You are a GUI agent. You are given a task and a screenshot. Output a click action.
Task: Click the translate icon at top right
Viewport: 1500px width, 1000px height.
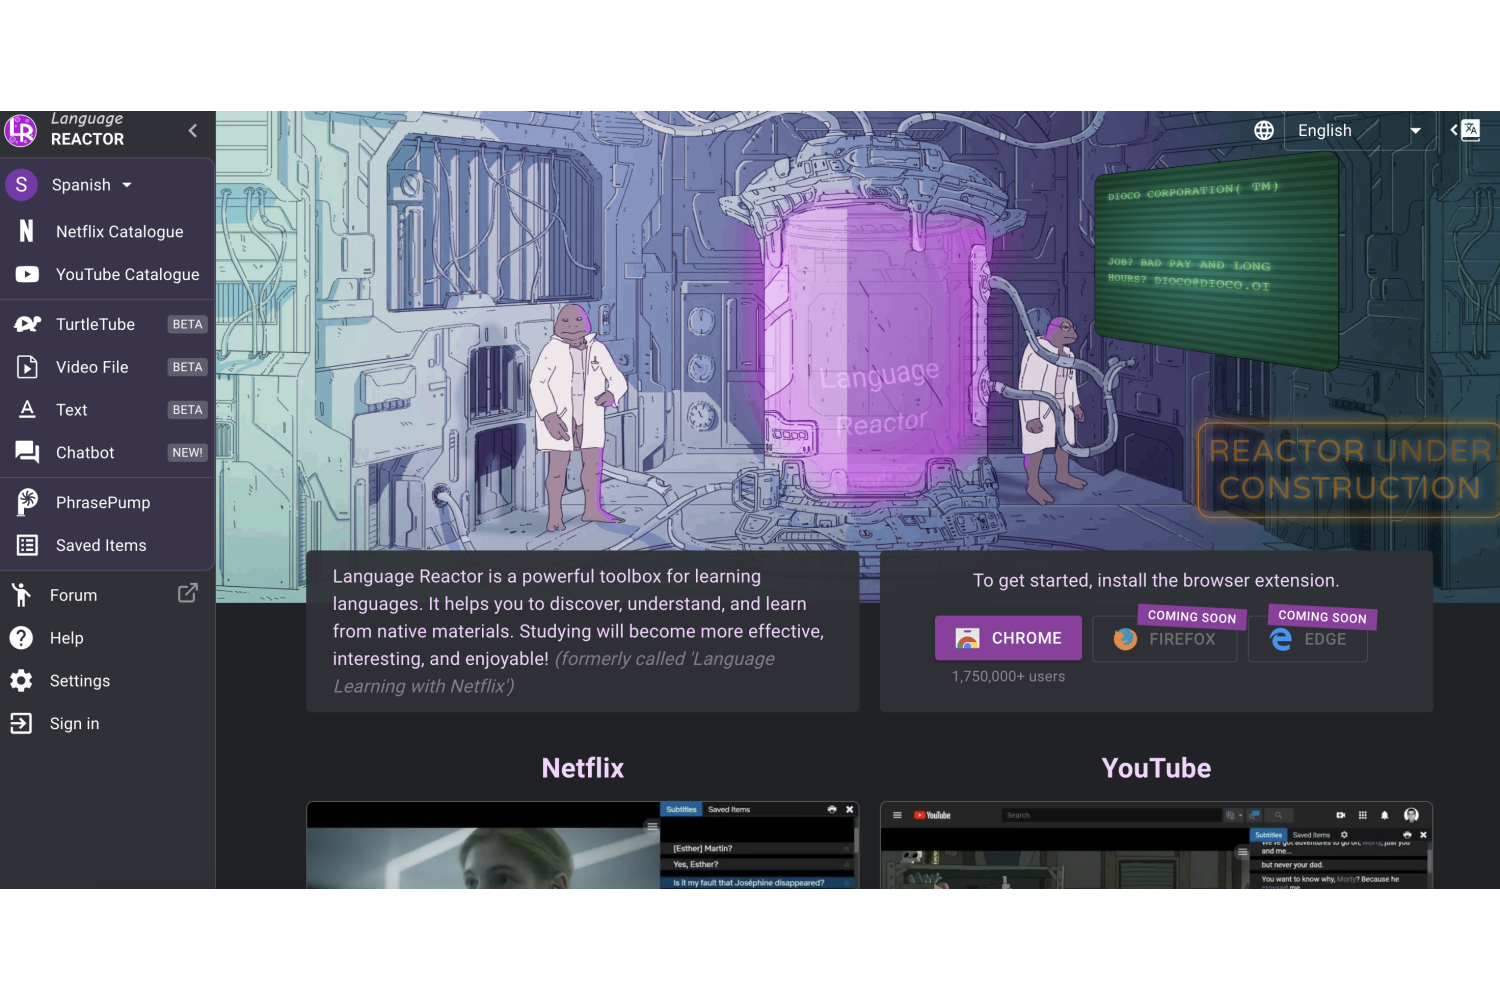[x=1465, y=130]
